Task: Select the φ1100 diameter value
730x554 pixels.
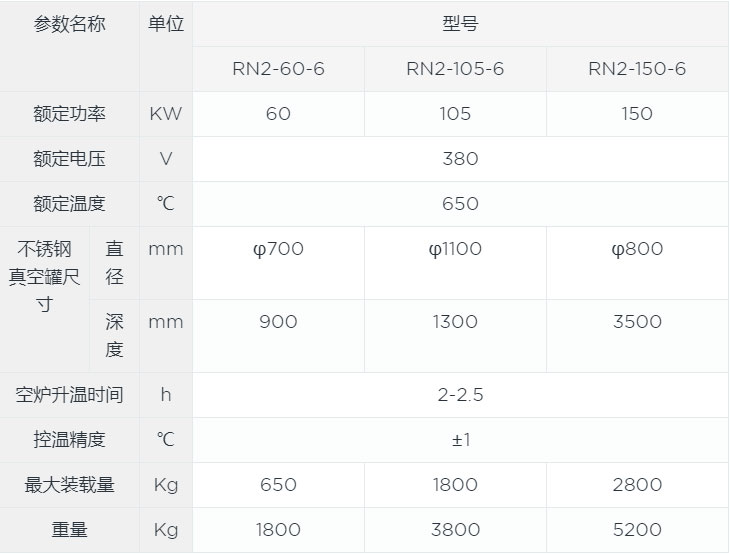Action: tap(455, 249)
